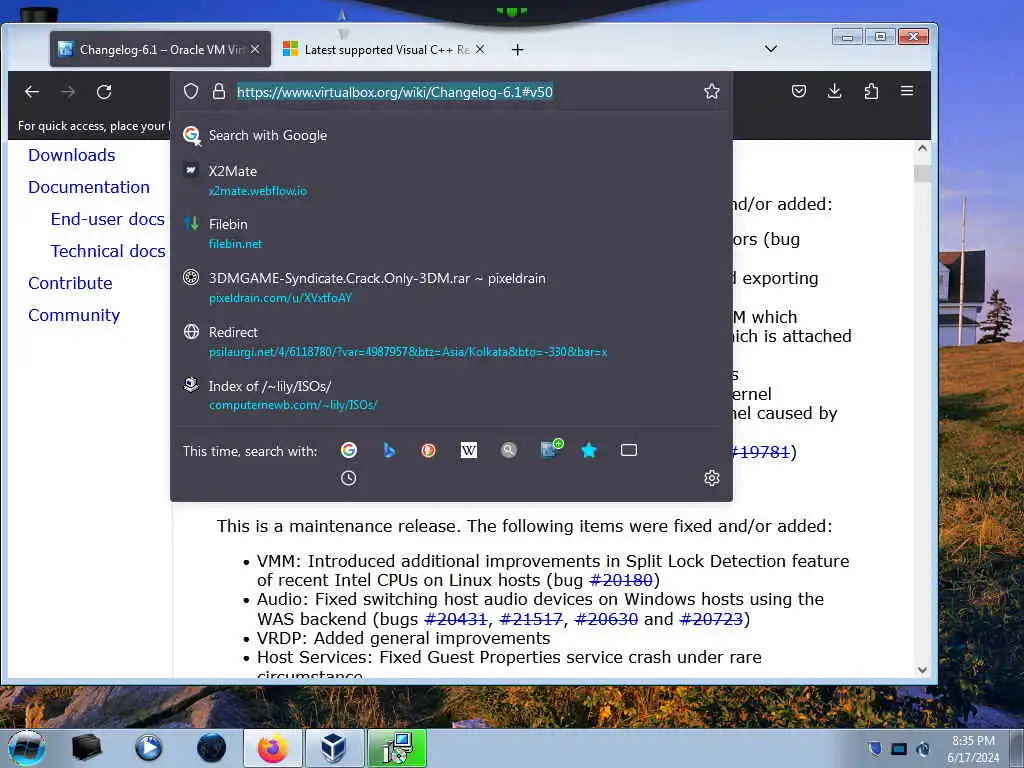Viewport: 1024px width, 768px height.
Task: Open the tracking protection shield icon
Action: (191, 91)
